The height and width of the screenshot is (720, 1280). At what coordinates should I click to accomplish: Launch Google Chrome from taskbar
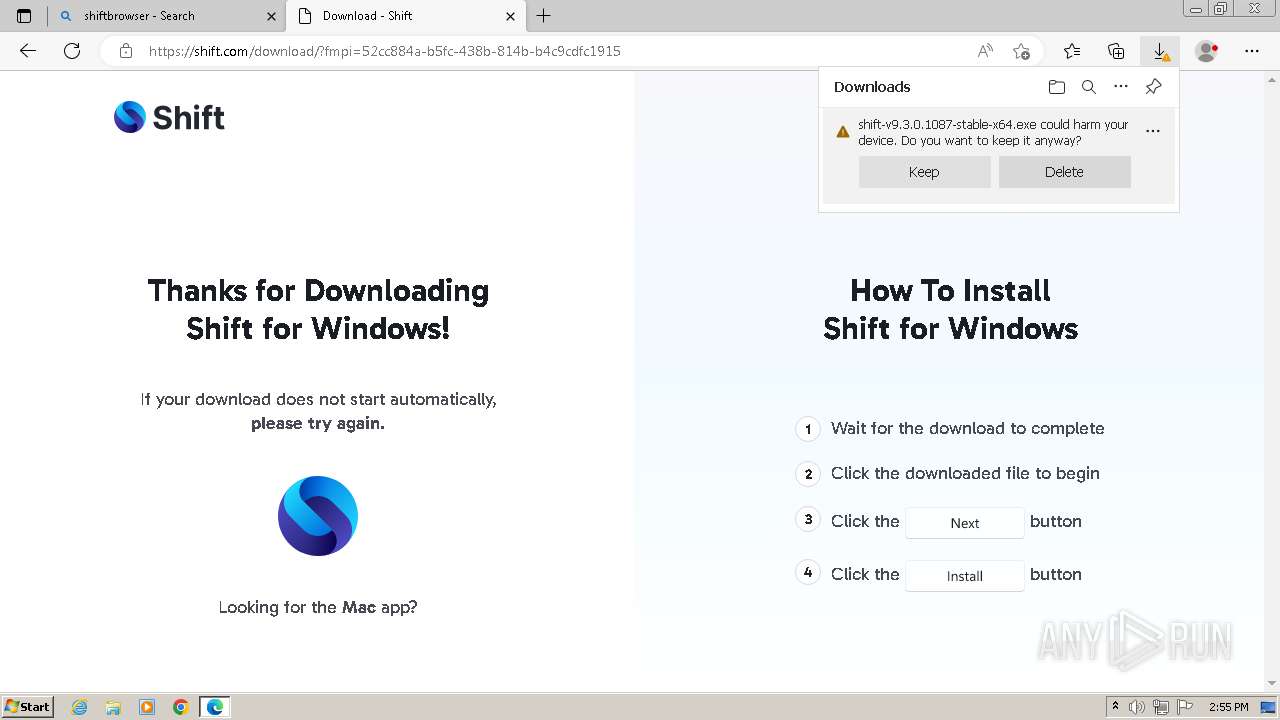pyautogui.click(x=181, y=707)
